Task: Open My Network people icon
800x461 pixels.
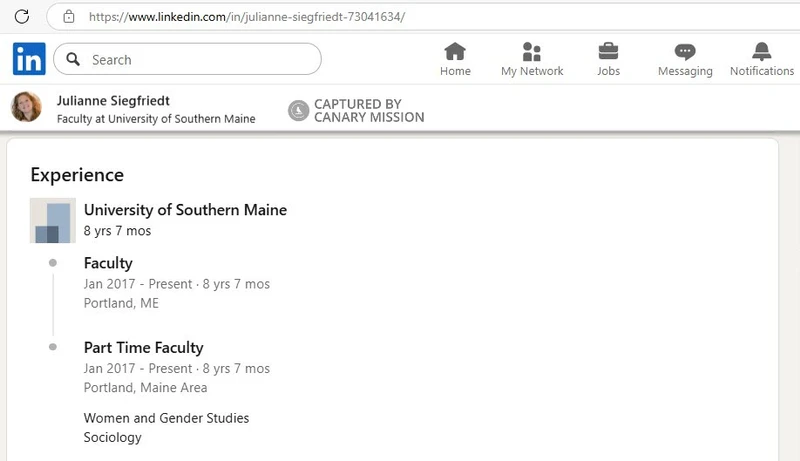Action: point(532,52)
